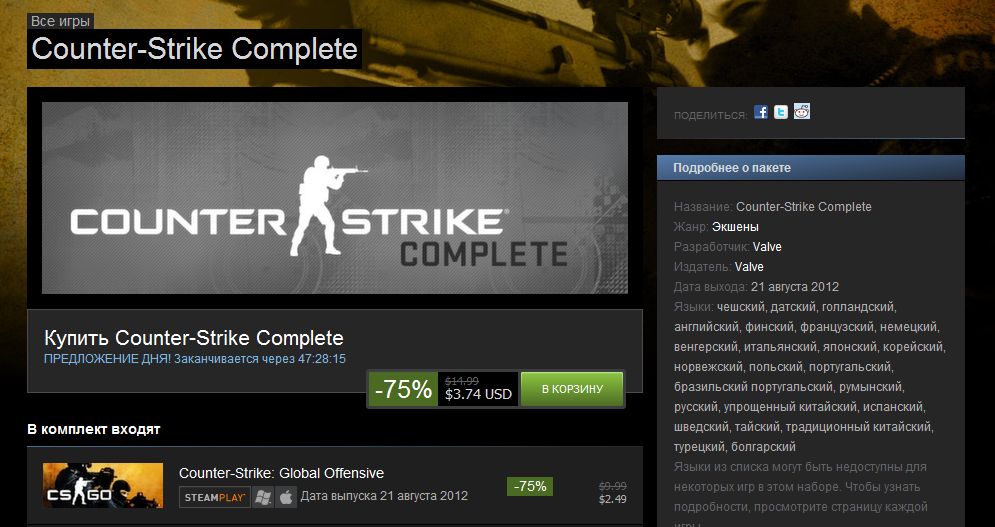Click the Counter-Strike Complete page title
The image size is (995, 527).
coord(194,49)
